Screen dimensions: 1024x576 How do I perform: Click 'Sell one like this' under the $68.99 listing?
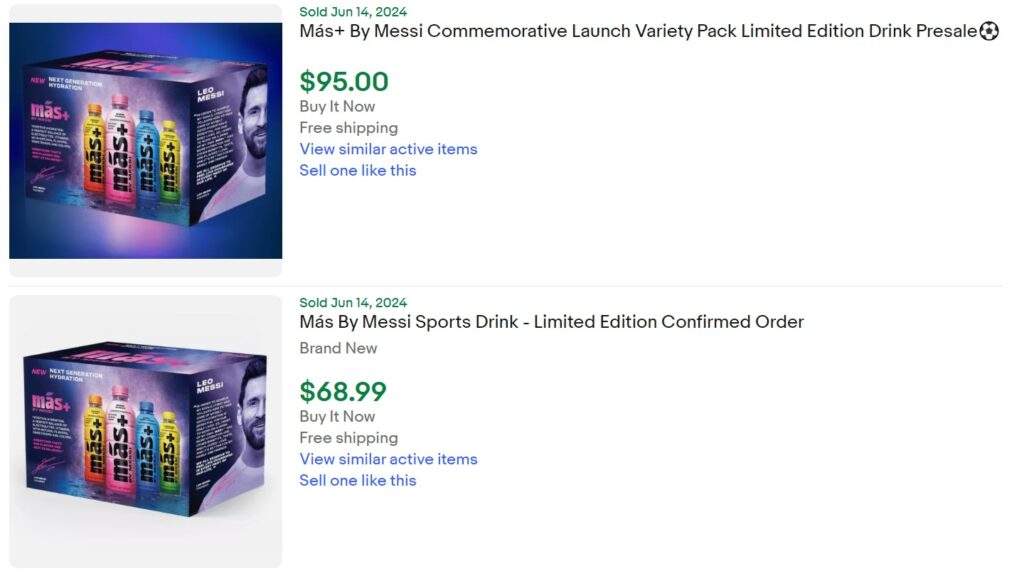(357, 480)
